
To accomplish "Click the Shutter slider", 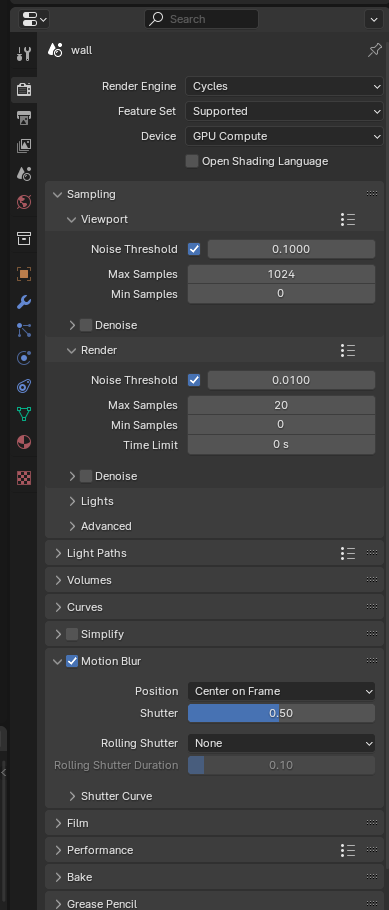I will coord(281,713).
